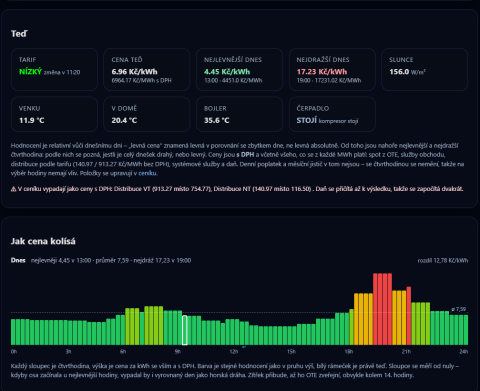Click the 18h axis label
The width and height of the screenshot is (480, 391).
point(349,352)
